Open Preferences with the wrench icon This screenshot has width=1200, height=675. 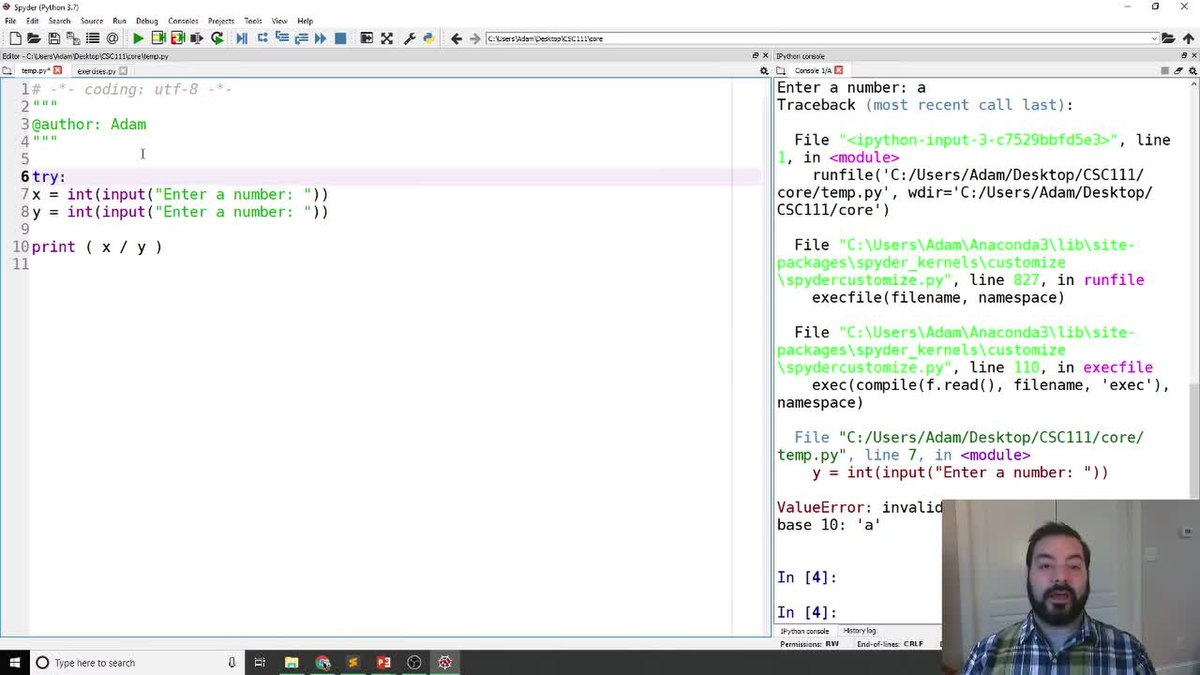pos(410,38)
